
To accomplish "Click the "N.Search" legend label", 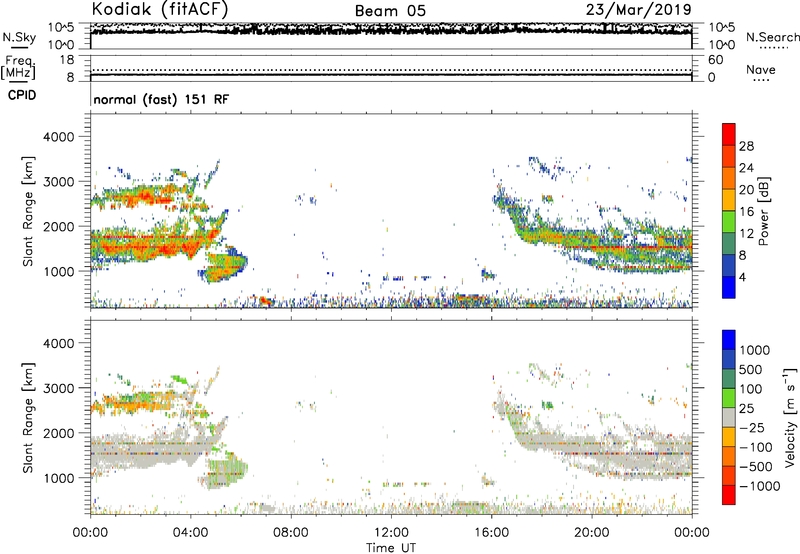I will tap(772, 37).
